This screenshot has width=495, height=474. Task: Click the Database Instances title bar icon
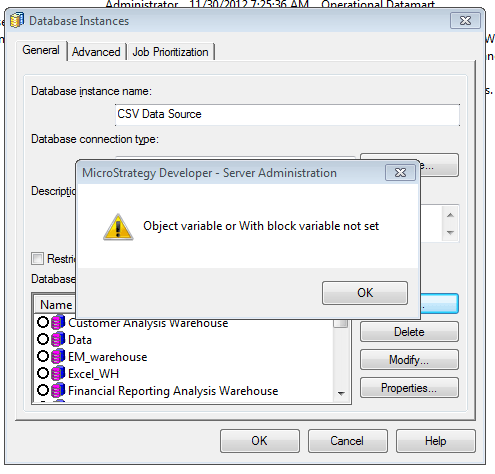pos(17,20)
